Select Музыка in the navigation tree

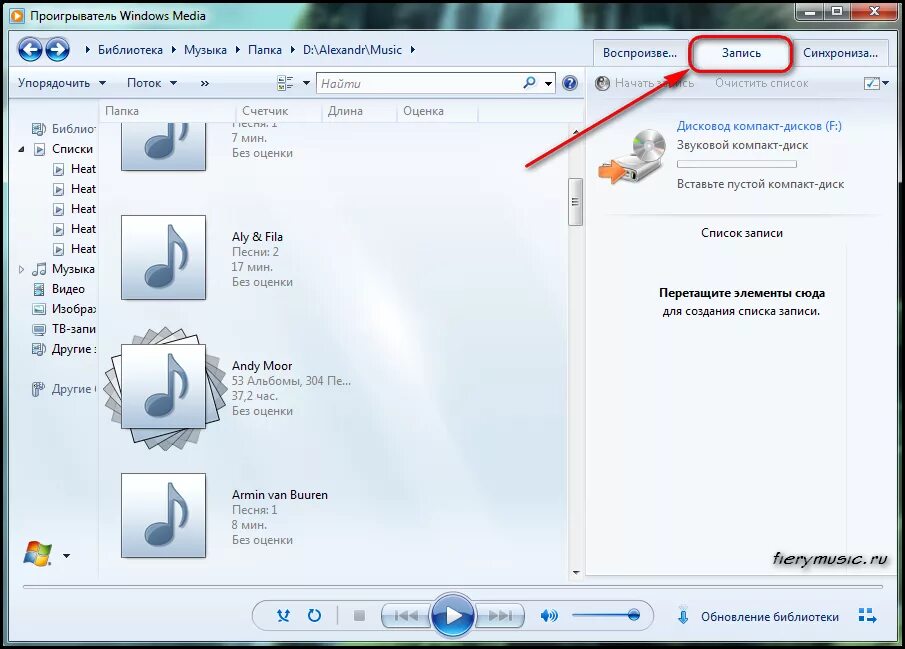pyautogui.click(x=73, y=268)
